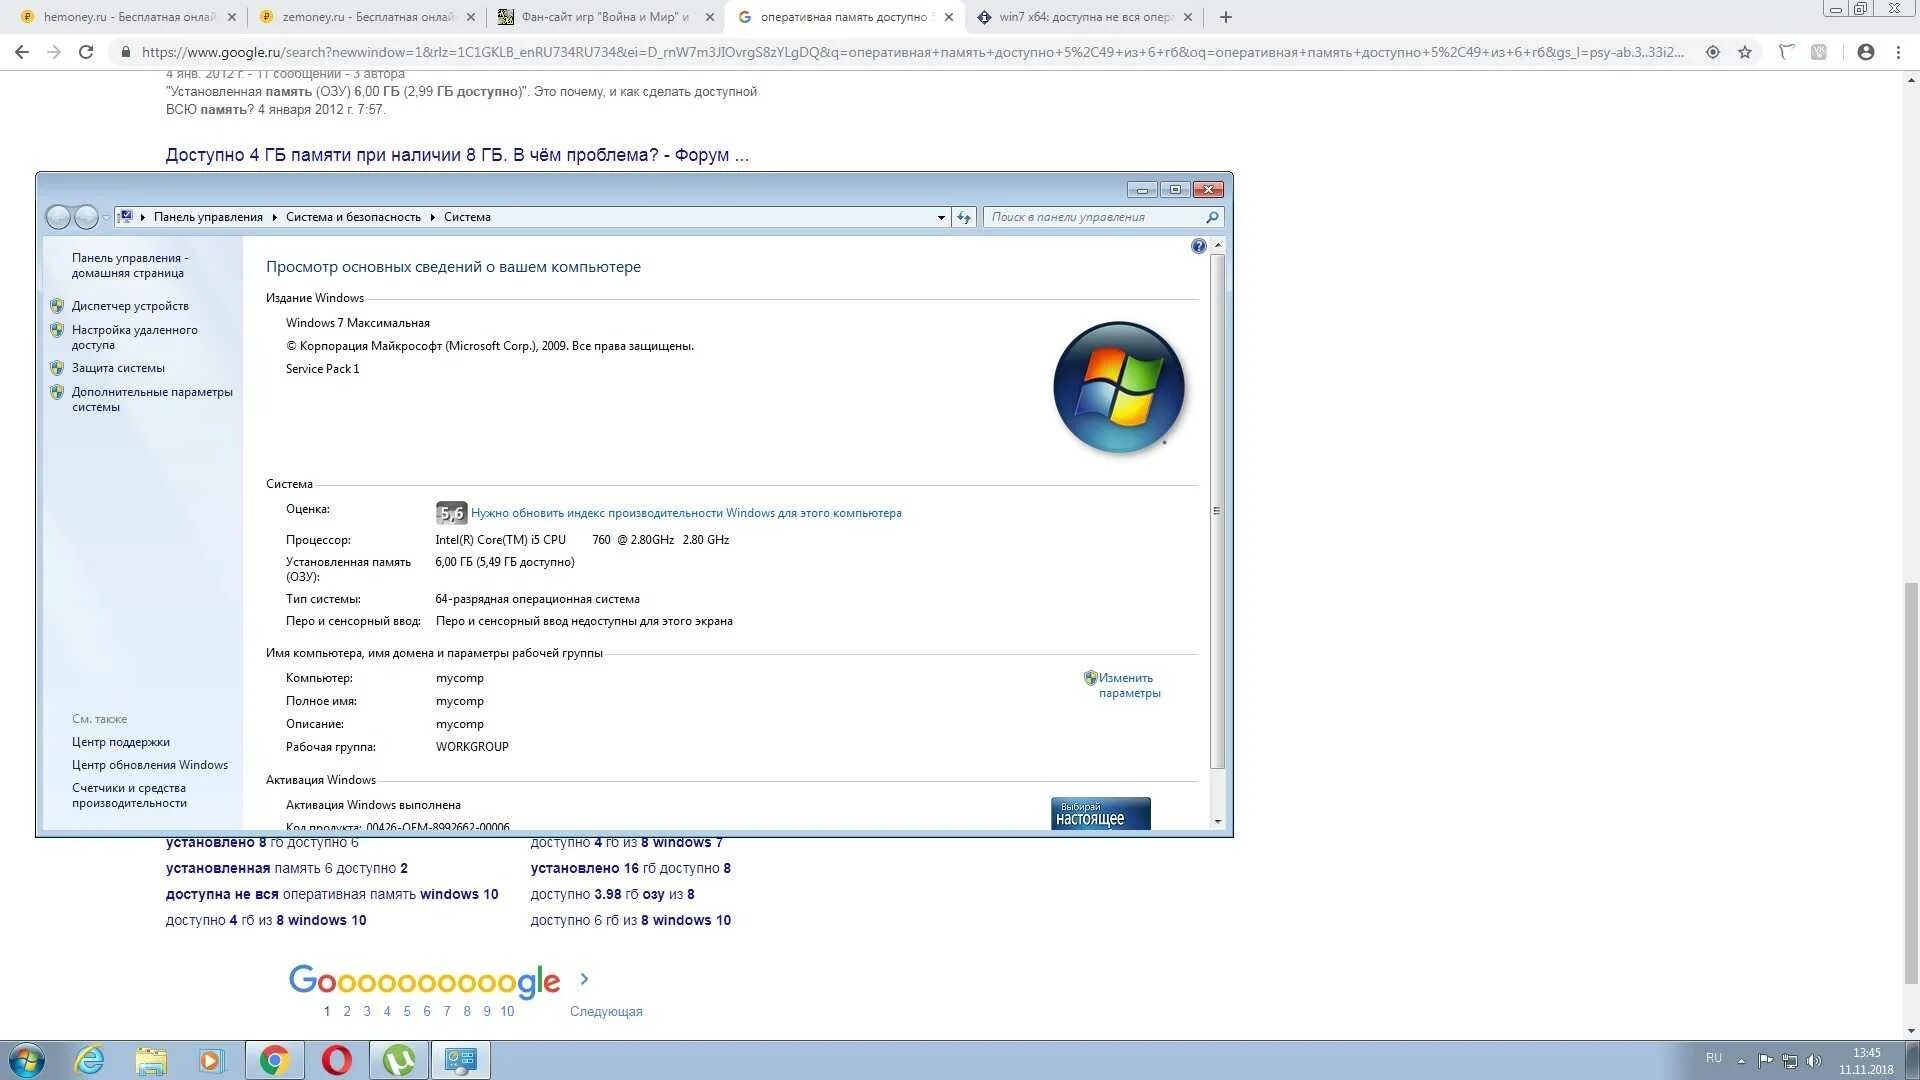Viewport: 1920px width, 1080px height.
Task: Open Счетчики и средства производительности link
Action: click(129, 795)
